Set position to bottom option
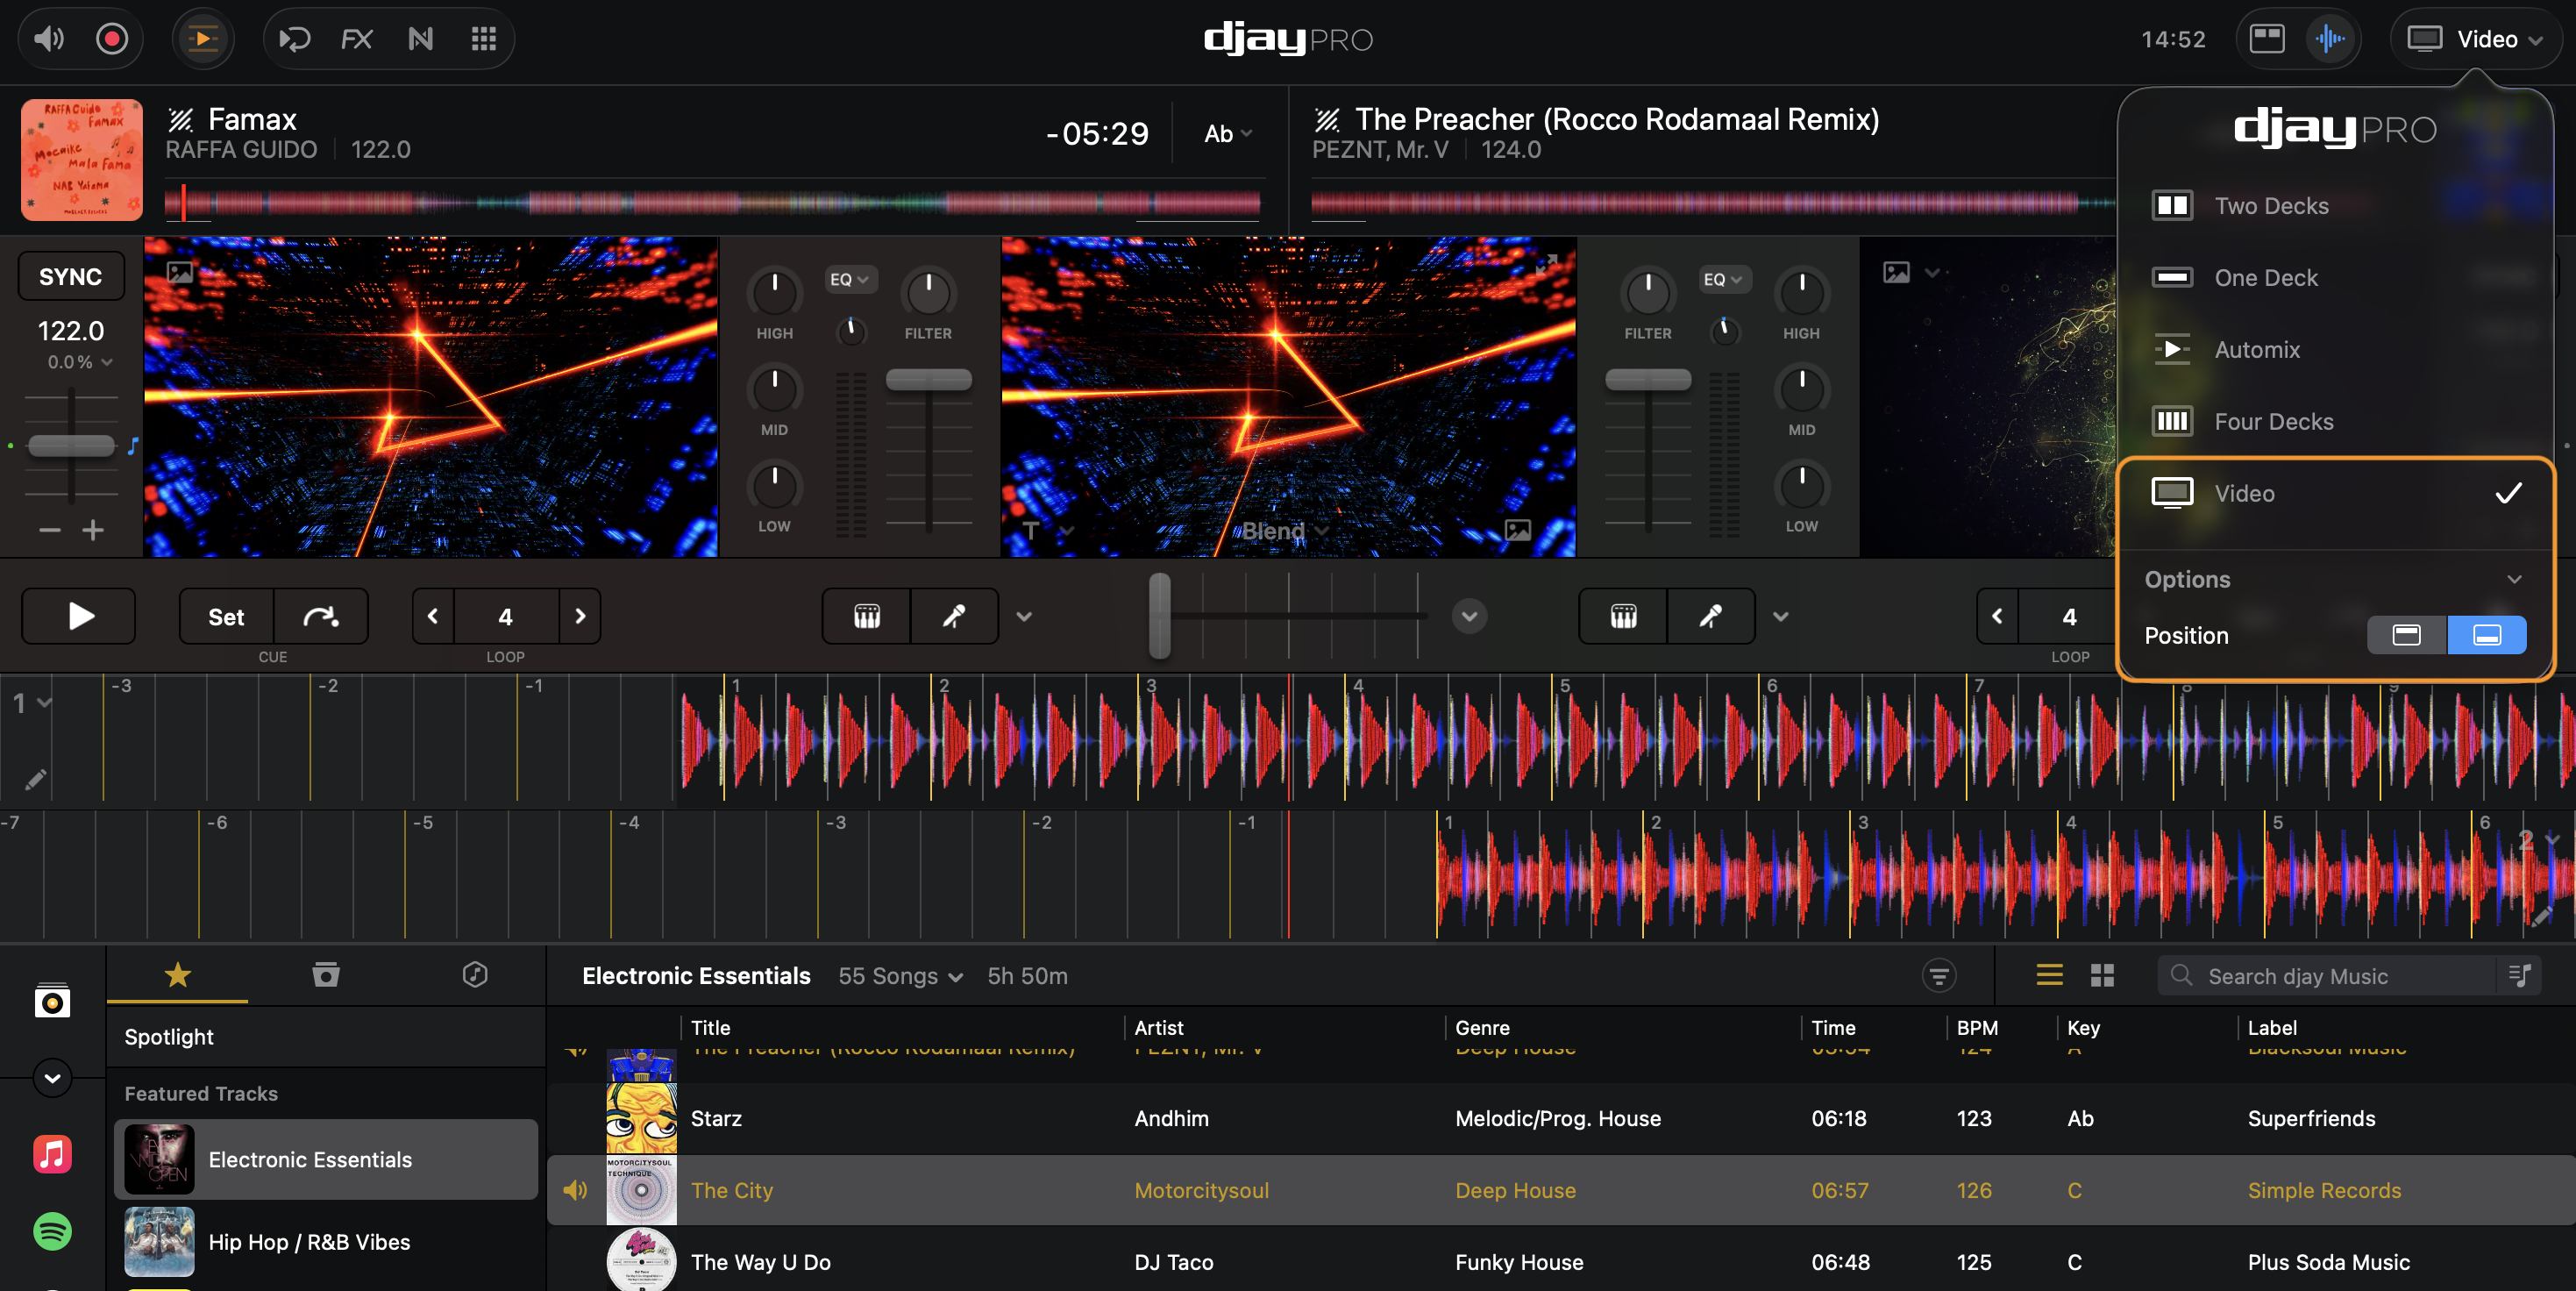 tap(2487, 635)
